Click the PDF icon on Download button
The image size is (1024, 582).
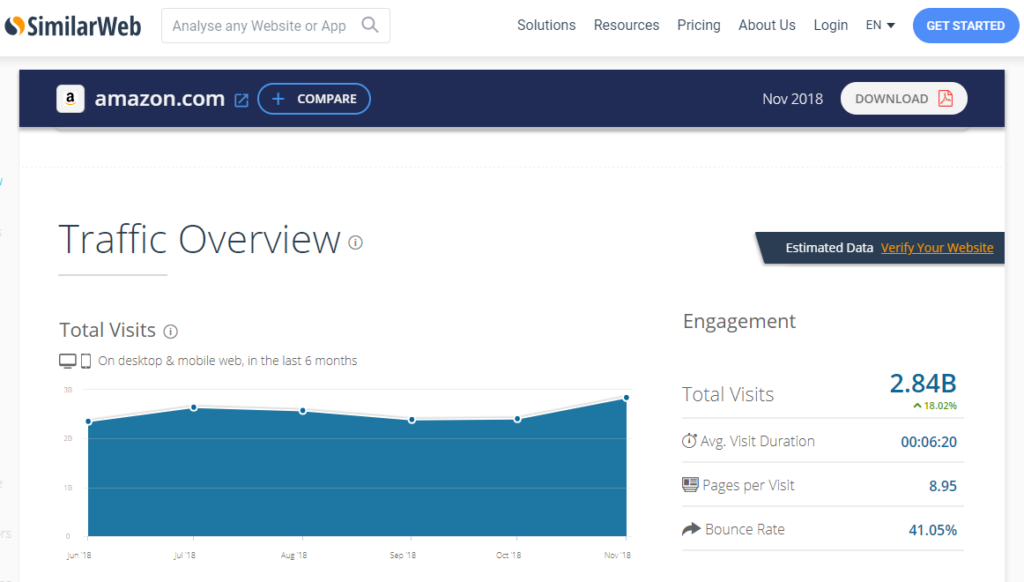(946, 99)
